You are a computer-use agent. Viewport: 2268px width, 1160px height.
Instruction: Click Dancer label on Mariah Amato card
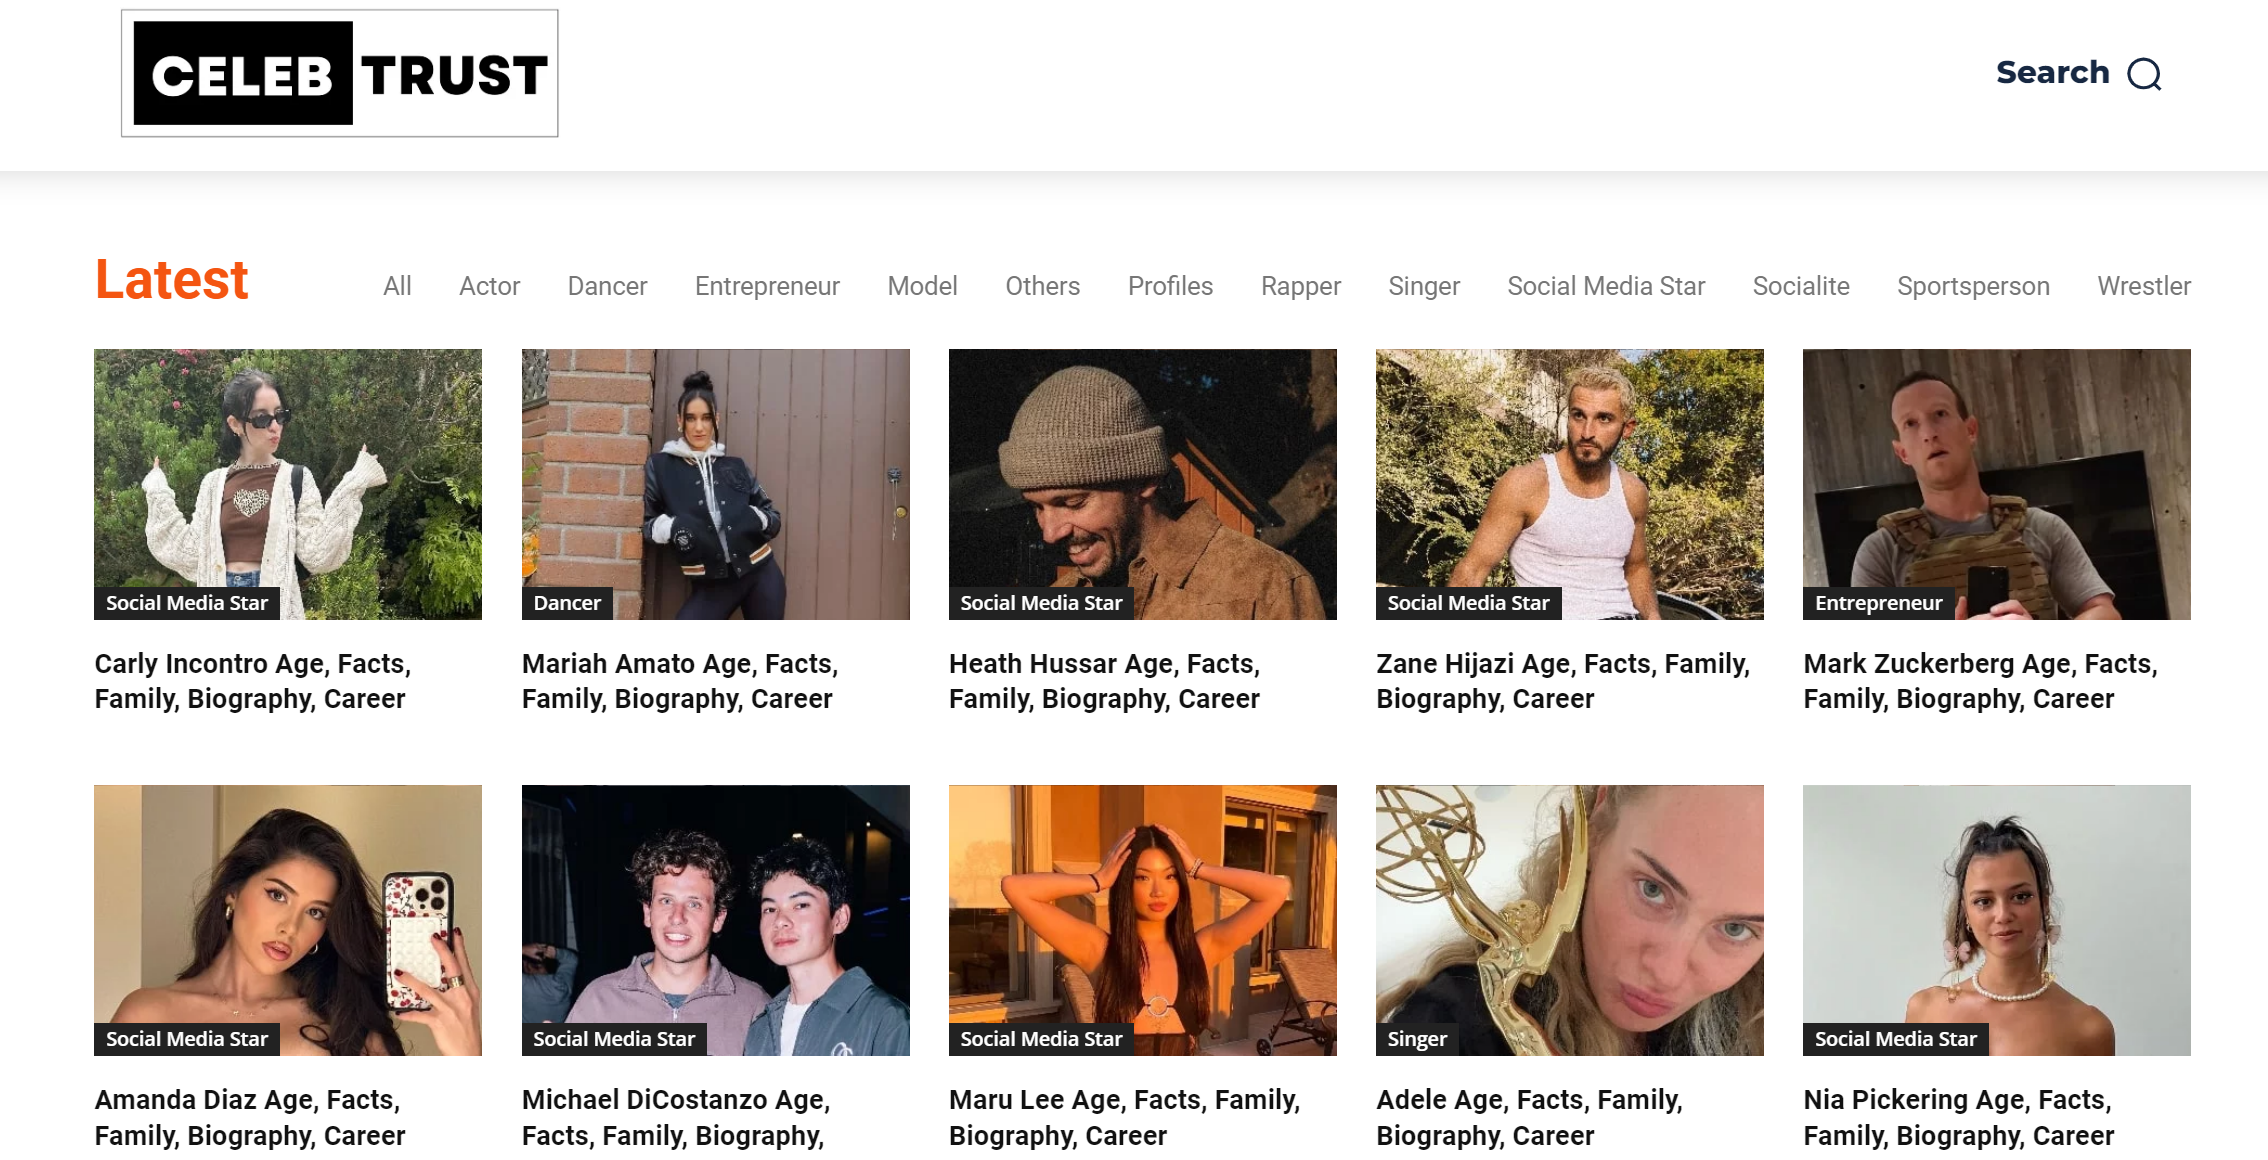pyautogui.click(x=567, y=603)
